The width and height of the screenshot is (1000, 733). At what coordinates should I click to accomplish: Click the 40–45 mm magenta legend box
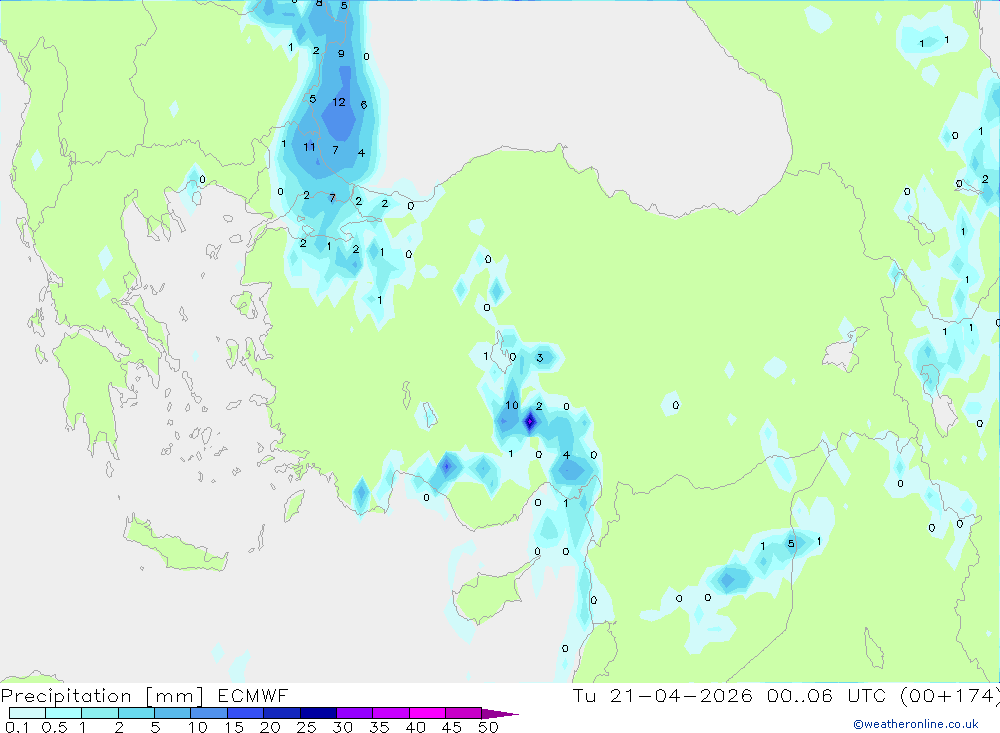[427, 713]
